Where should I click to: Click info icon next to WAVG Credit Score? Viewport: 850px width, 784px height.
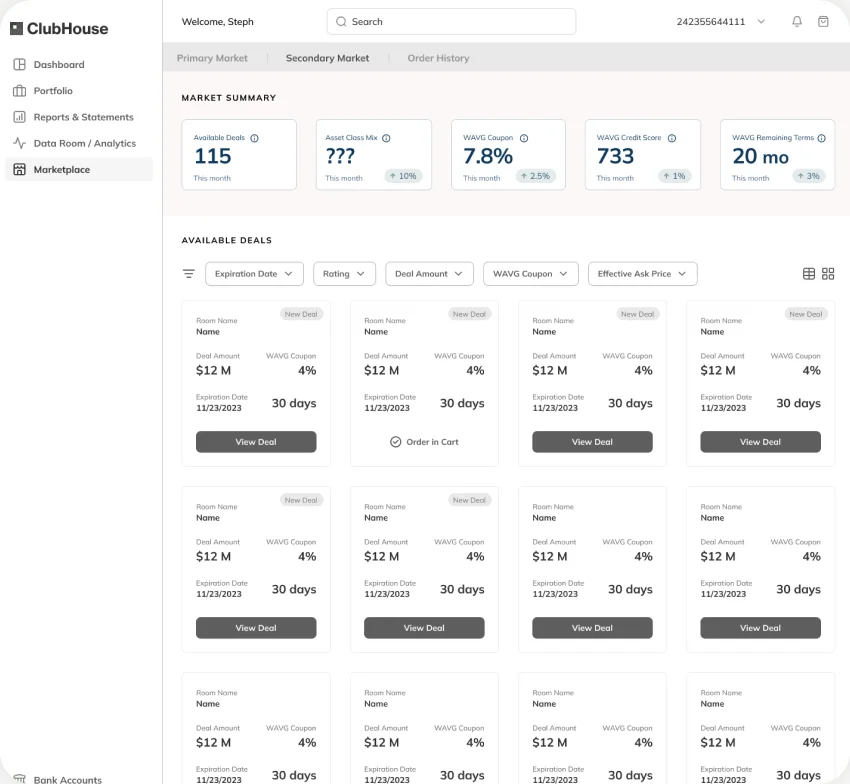pyautogui.click(x=672, y=138)
